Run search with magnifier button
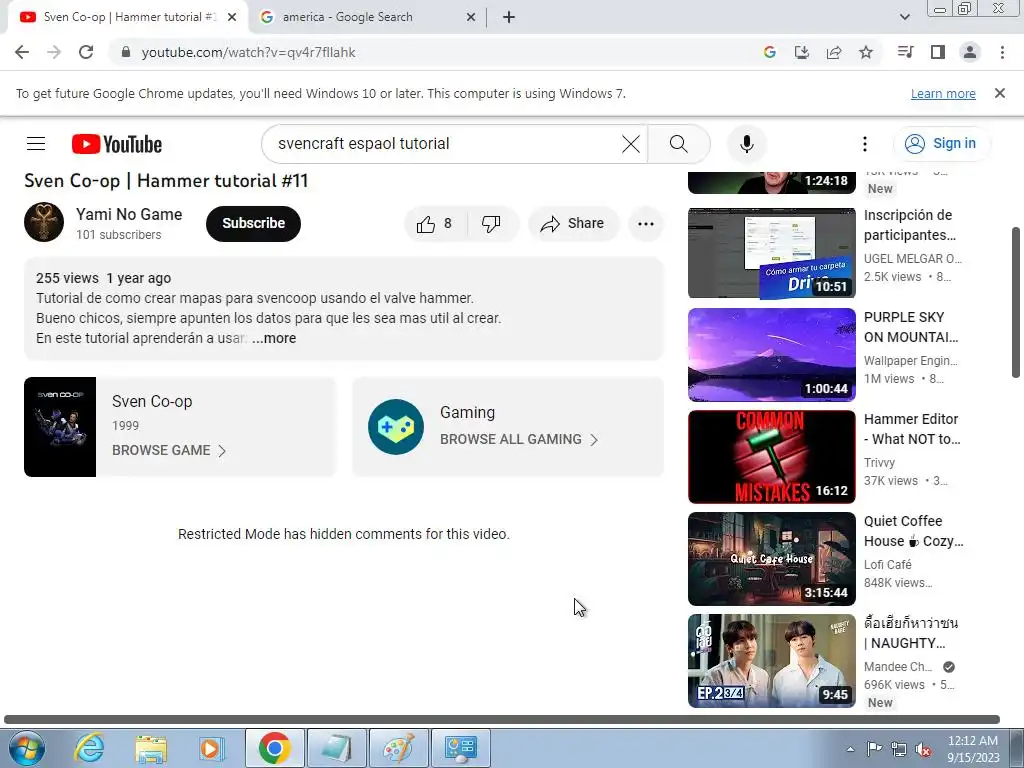Screen dimensions: 1024x768 tap(679, 144)
